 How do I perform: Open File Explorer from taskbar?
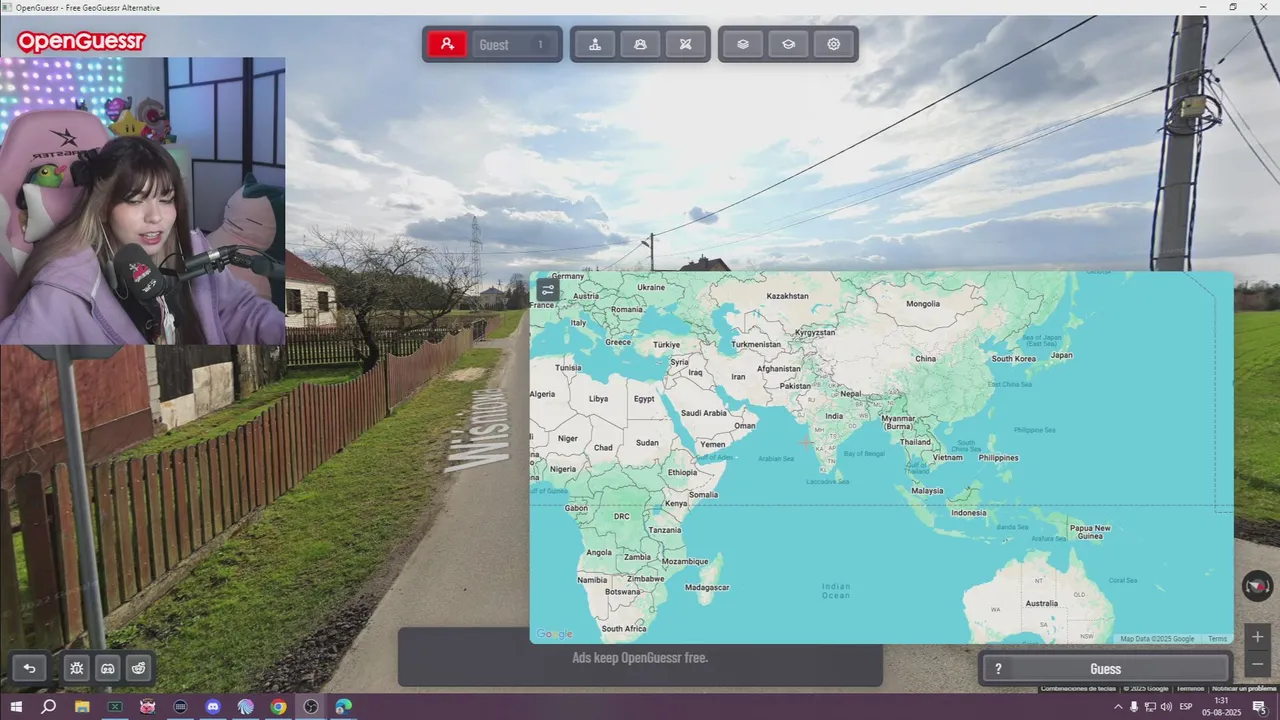pos(82,707)
